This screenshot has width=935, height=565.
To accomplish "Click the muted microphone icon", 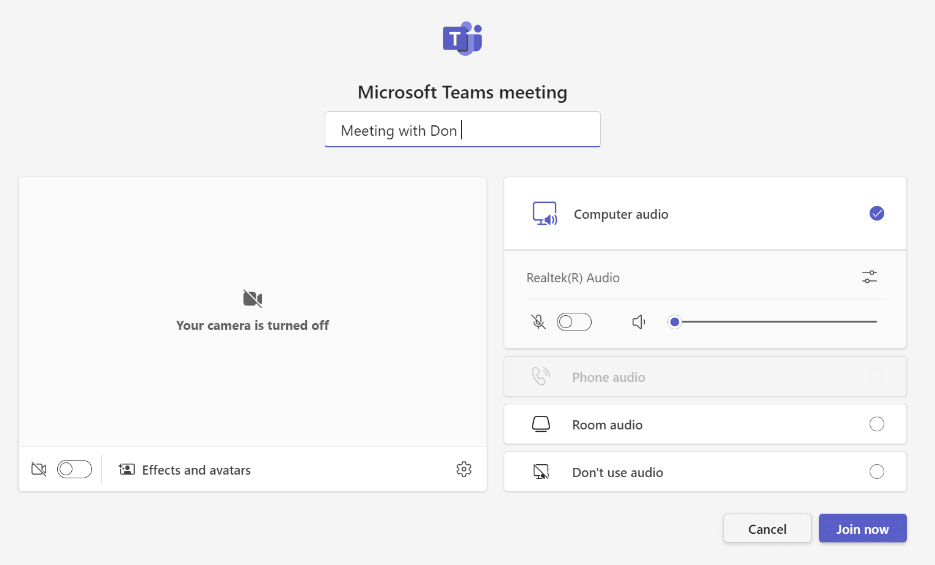I will 538,322.
